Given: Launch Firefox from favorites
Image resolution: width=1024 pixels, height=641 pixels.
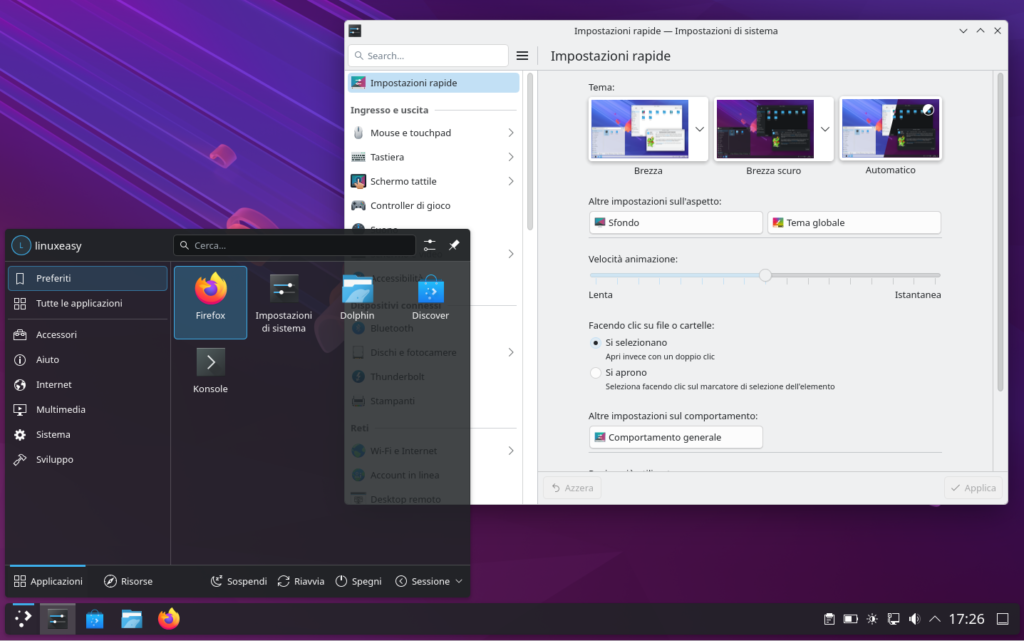Looking at the screenshot, I should [x=210, y=300].
